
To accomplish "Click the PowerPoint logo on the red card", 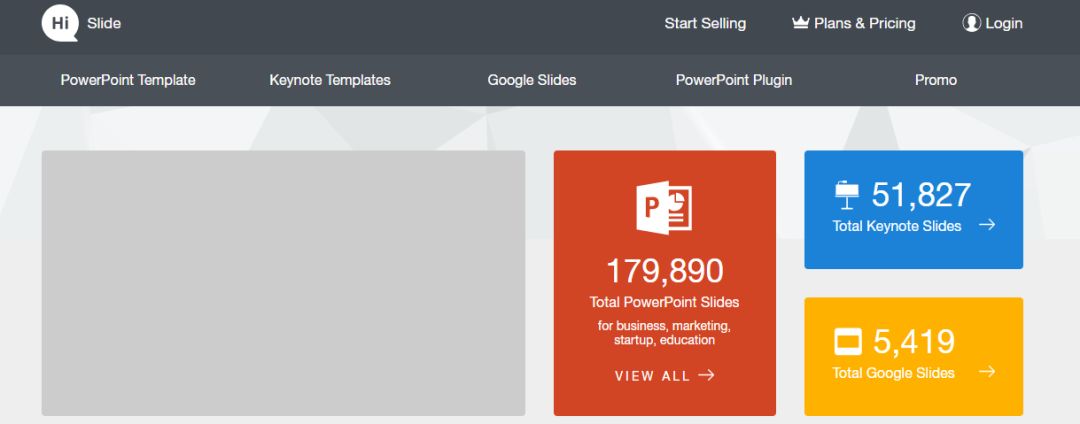I will click(x=664, y=208).
